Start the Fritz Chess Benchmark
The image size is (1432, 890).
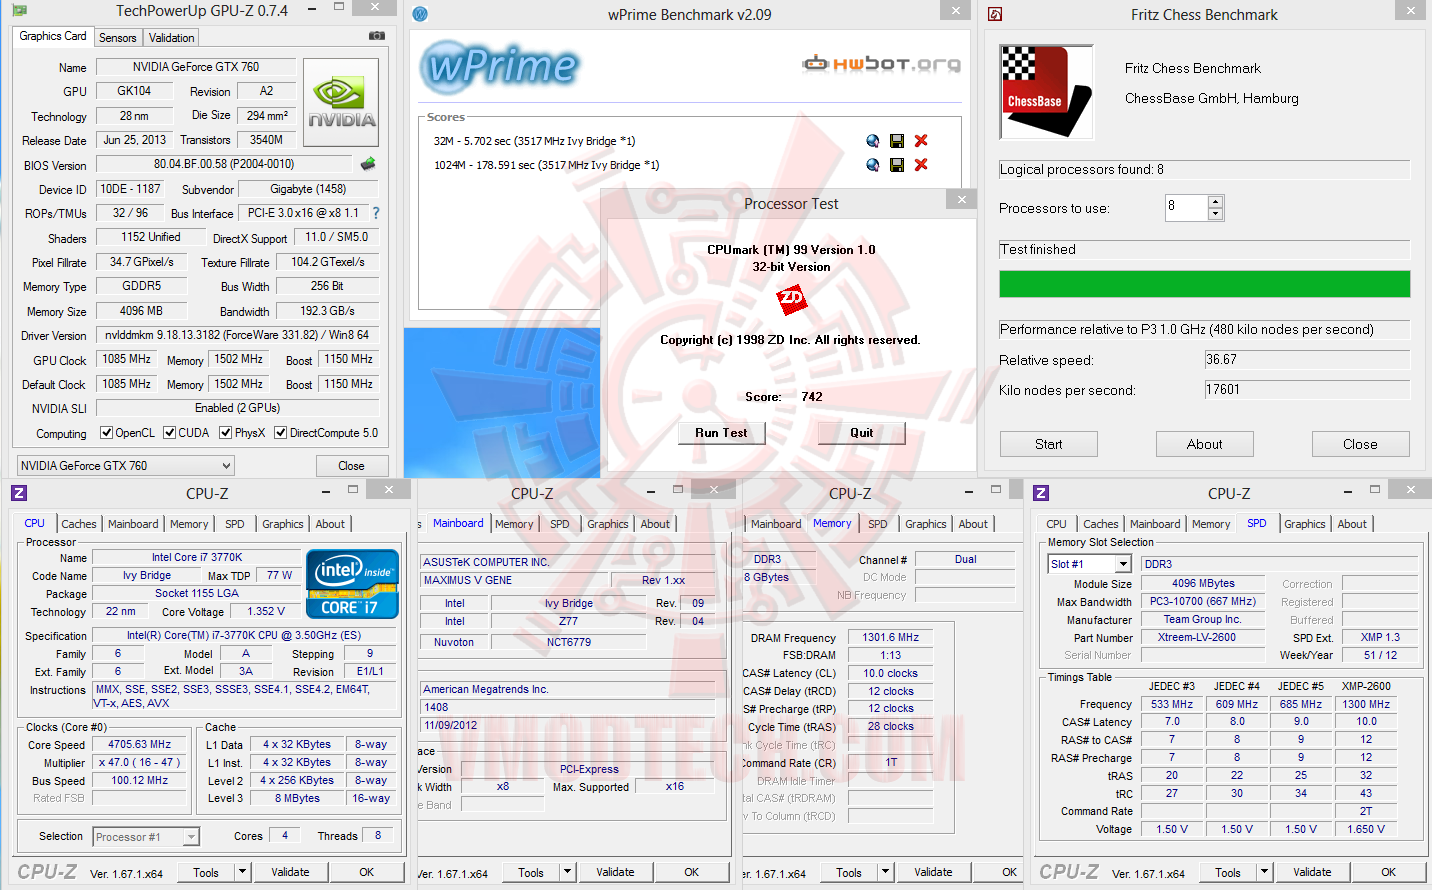click(x=1048, y=443)
